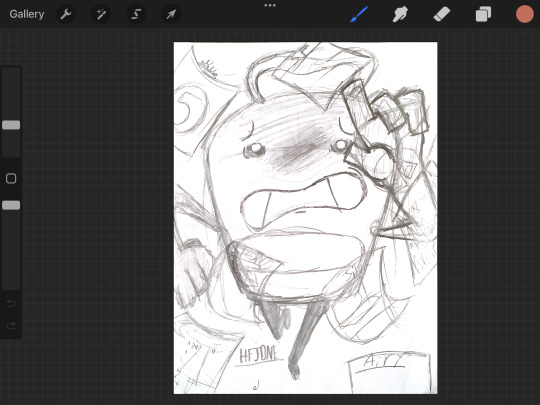The width and height of the screenshot is (540, 405).
Task: Open the Gallery
Action: pos(27,14)
